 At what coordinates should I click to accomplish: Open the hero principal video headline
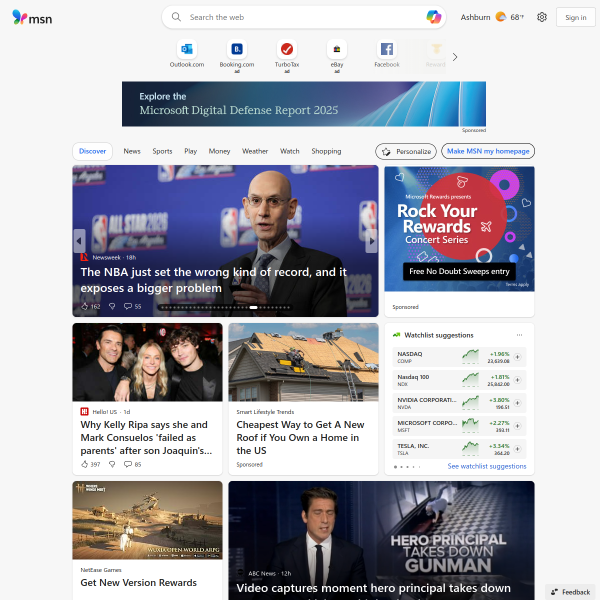373,589
